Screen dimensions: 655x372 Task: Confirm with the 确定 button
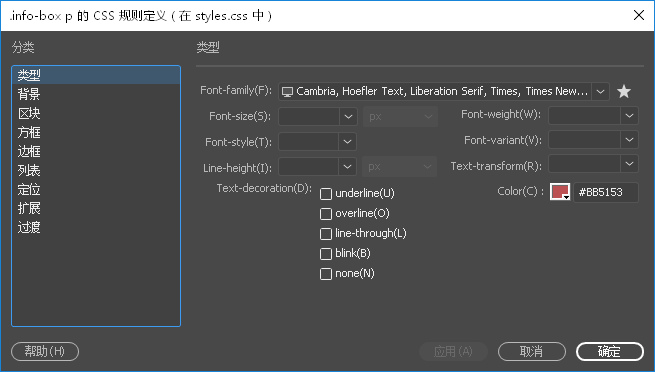tap(610, 352)
